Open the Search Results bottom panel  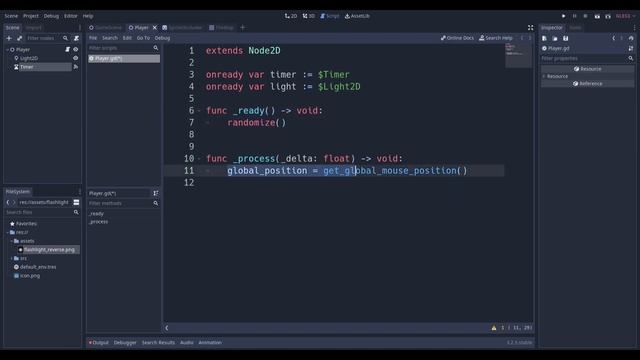click(x=158, y=342)
